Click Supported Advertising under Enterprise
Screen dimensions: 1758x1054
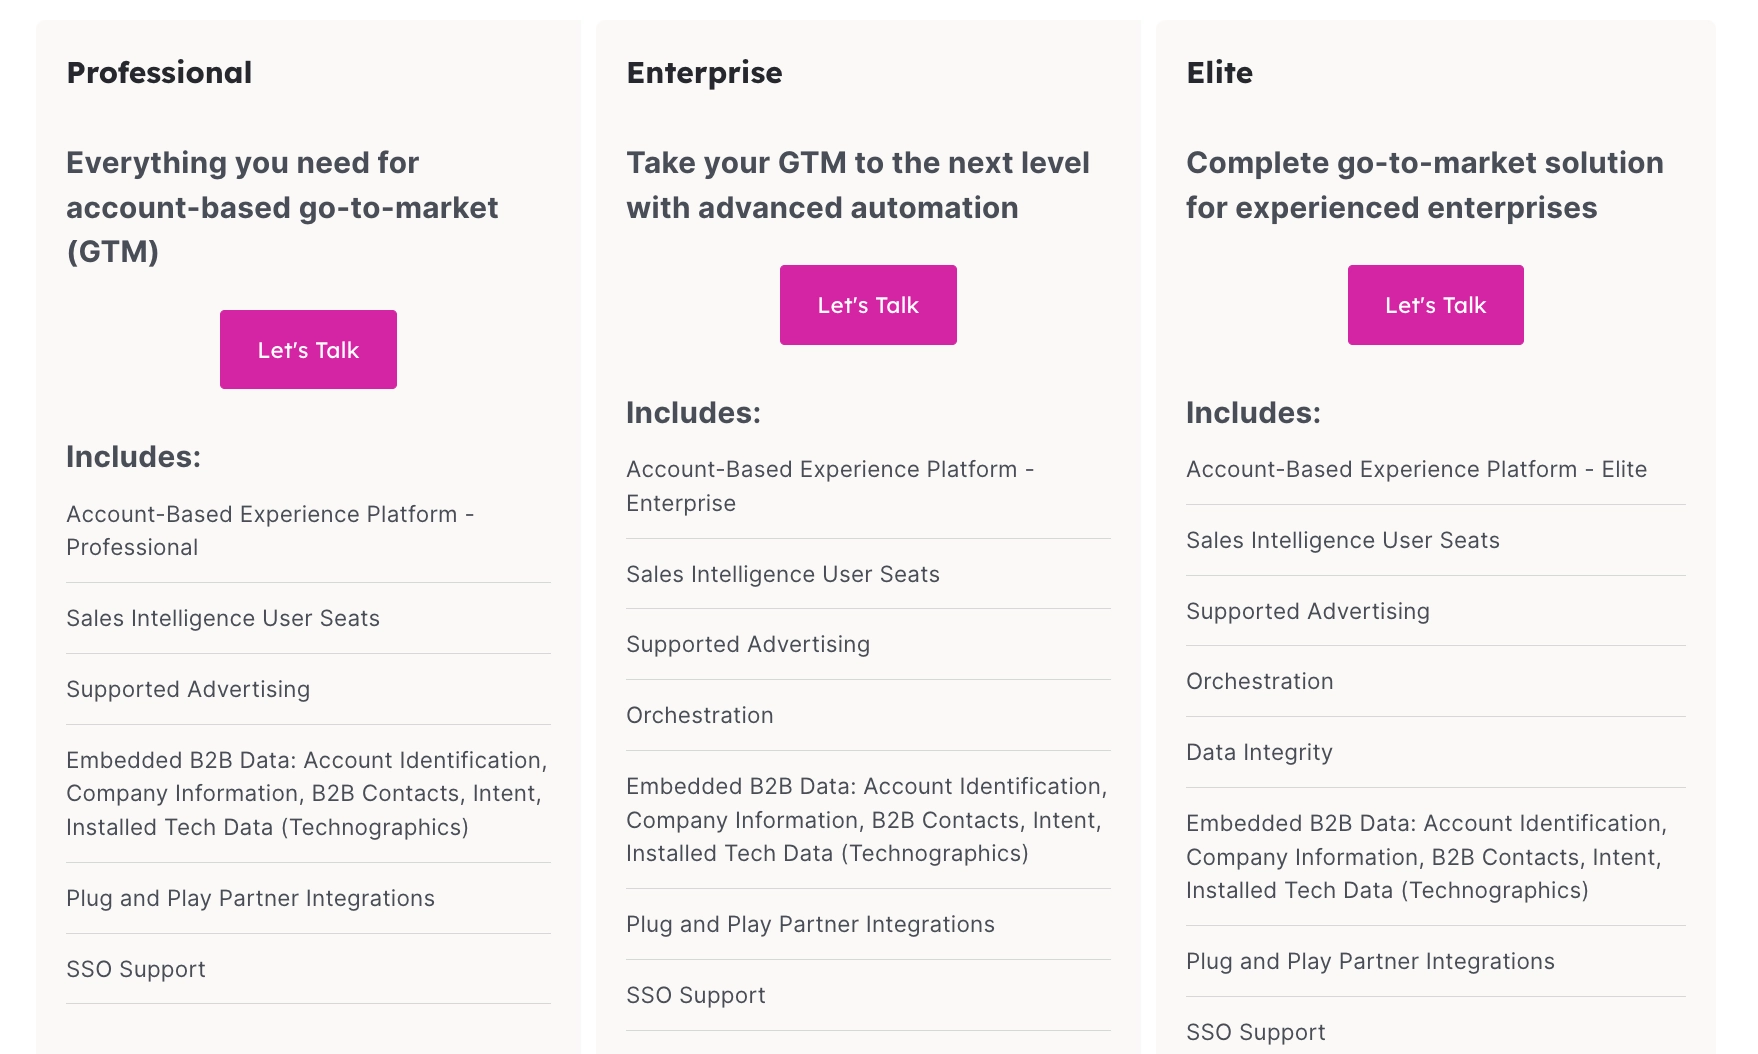click(748, 644)
